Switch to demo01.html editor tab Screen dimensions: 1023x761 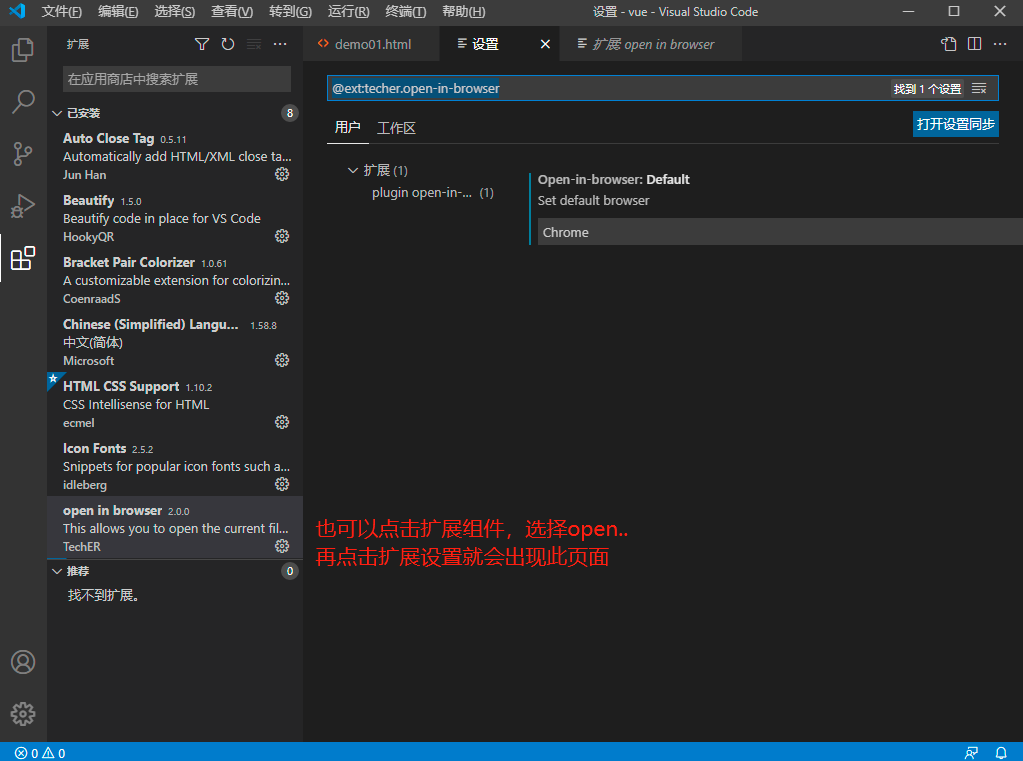coord(372,44)
